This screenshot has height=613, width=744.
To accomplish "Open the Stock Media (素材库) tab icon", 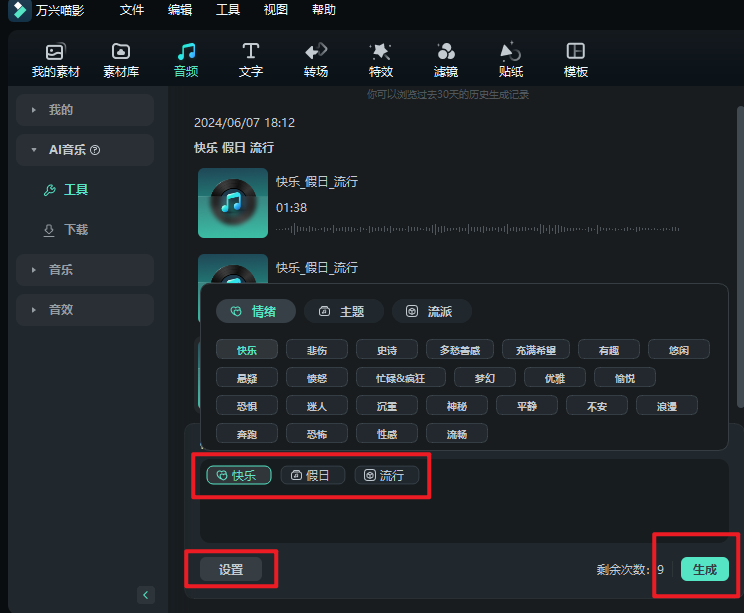I will pyautogui.click(x=121, y=51).
